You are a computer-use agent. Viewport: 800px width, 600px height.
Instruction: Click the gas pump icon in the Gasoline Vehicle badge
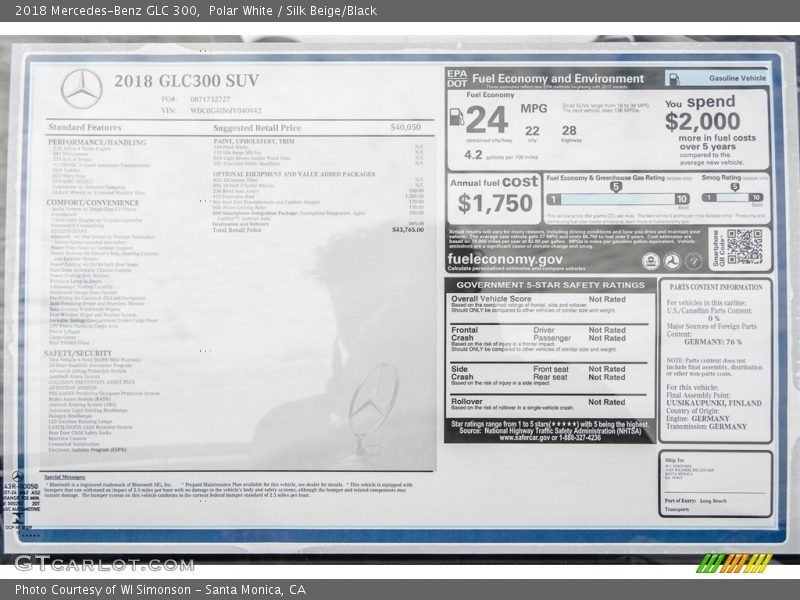click(674, 79)
